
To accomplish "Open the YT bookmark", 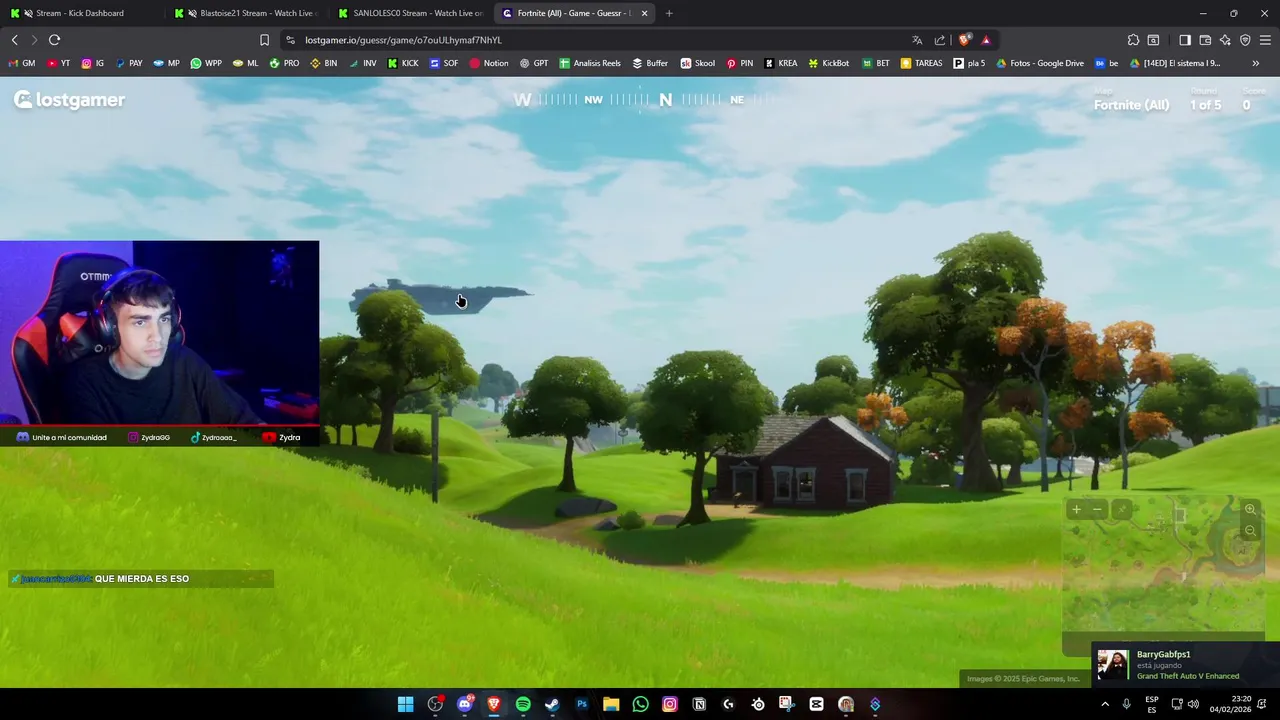I will click(x=58, y=63).
